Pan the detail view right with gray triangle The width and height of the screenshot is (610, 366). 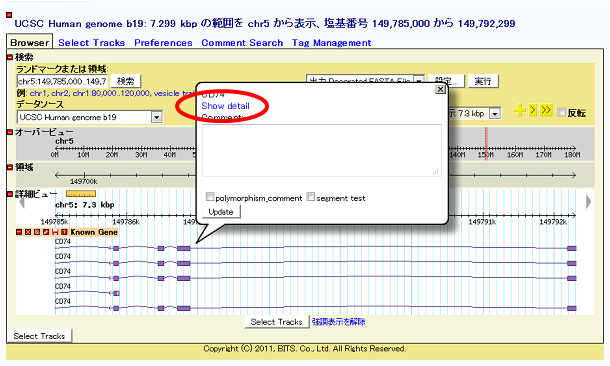click(588, 201)
